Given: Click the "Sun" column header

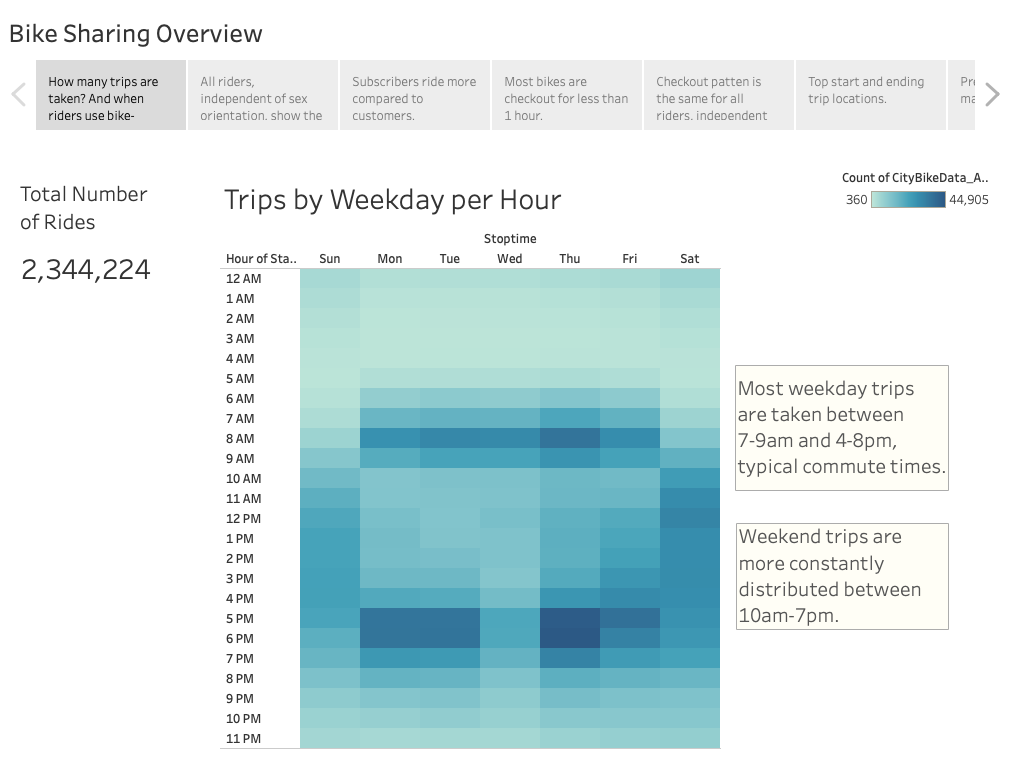Looking at the screenshot, I should (329, 258).
